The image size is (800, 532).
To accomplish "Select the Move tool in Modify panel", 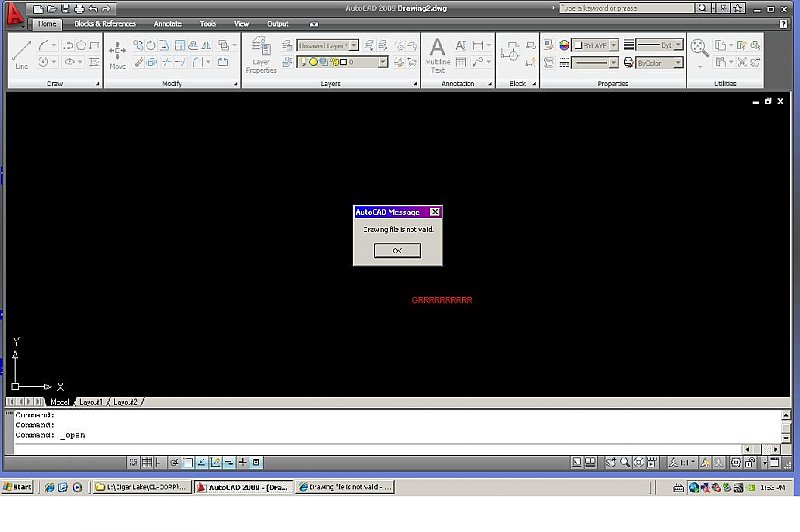I will coord(117,55).
